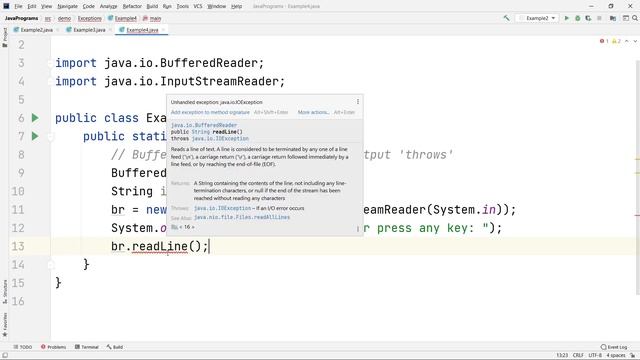This screenshot has width=640, height=360.
Task: Collapse main method with the fold marker on line 7
Action: [51, 137]
